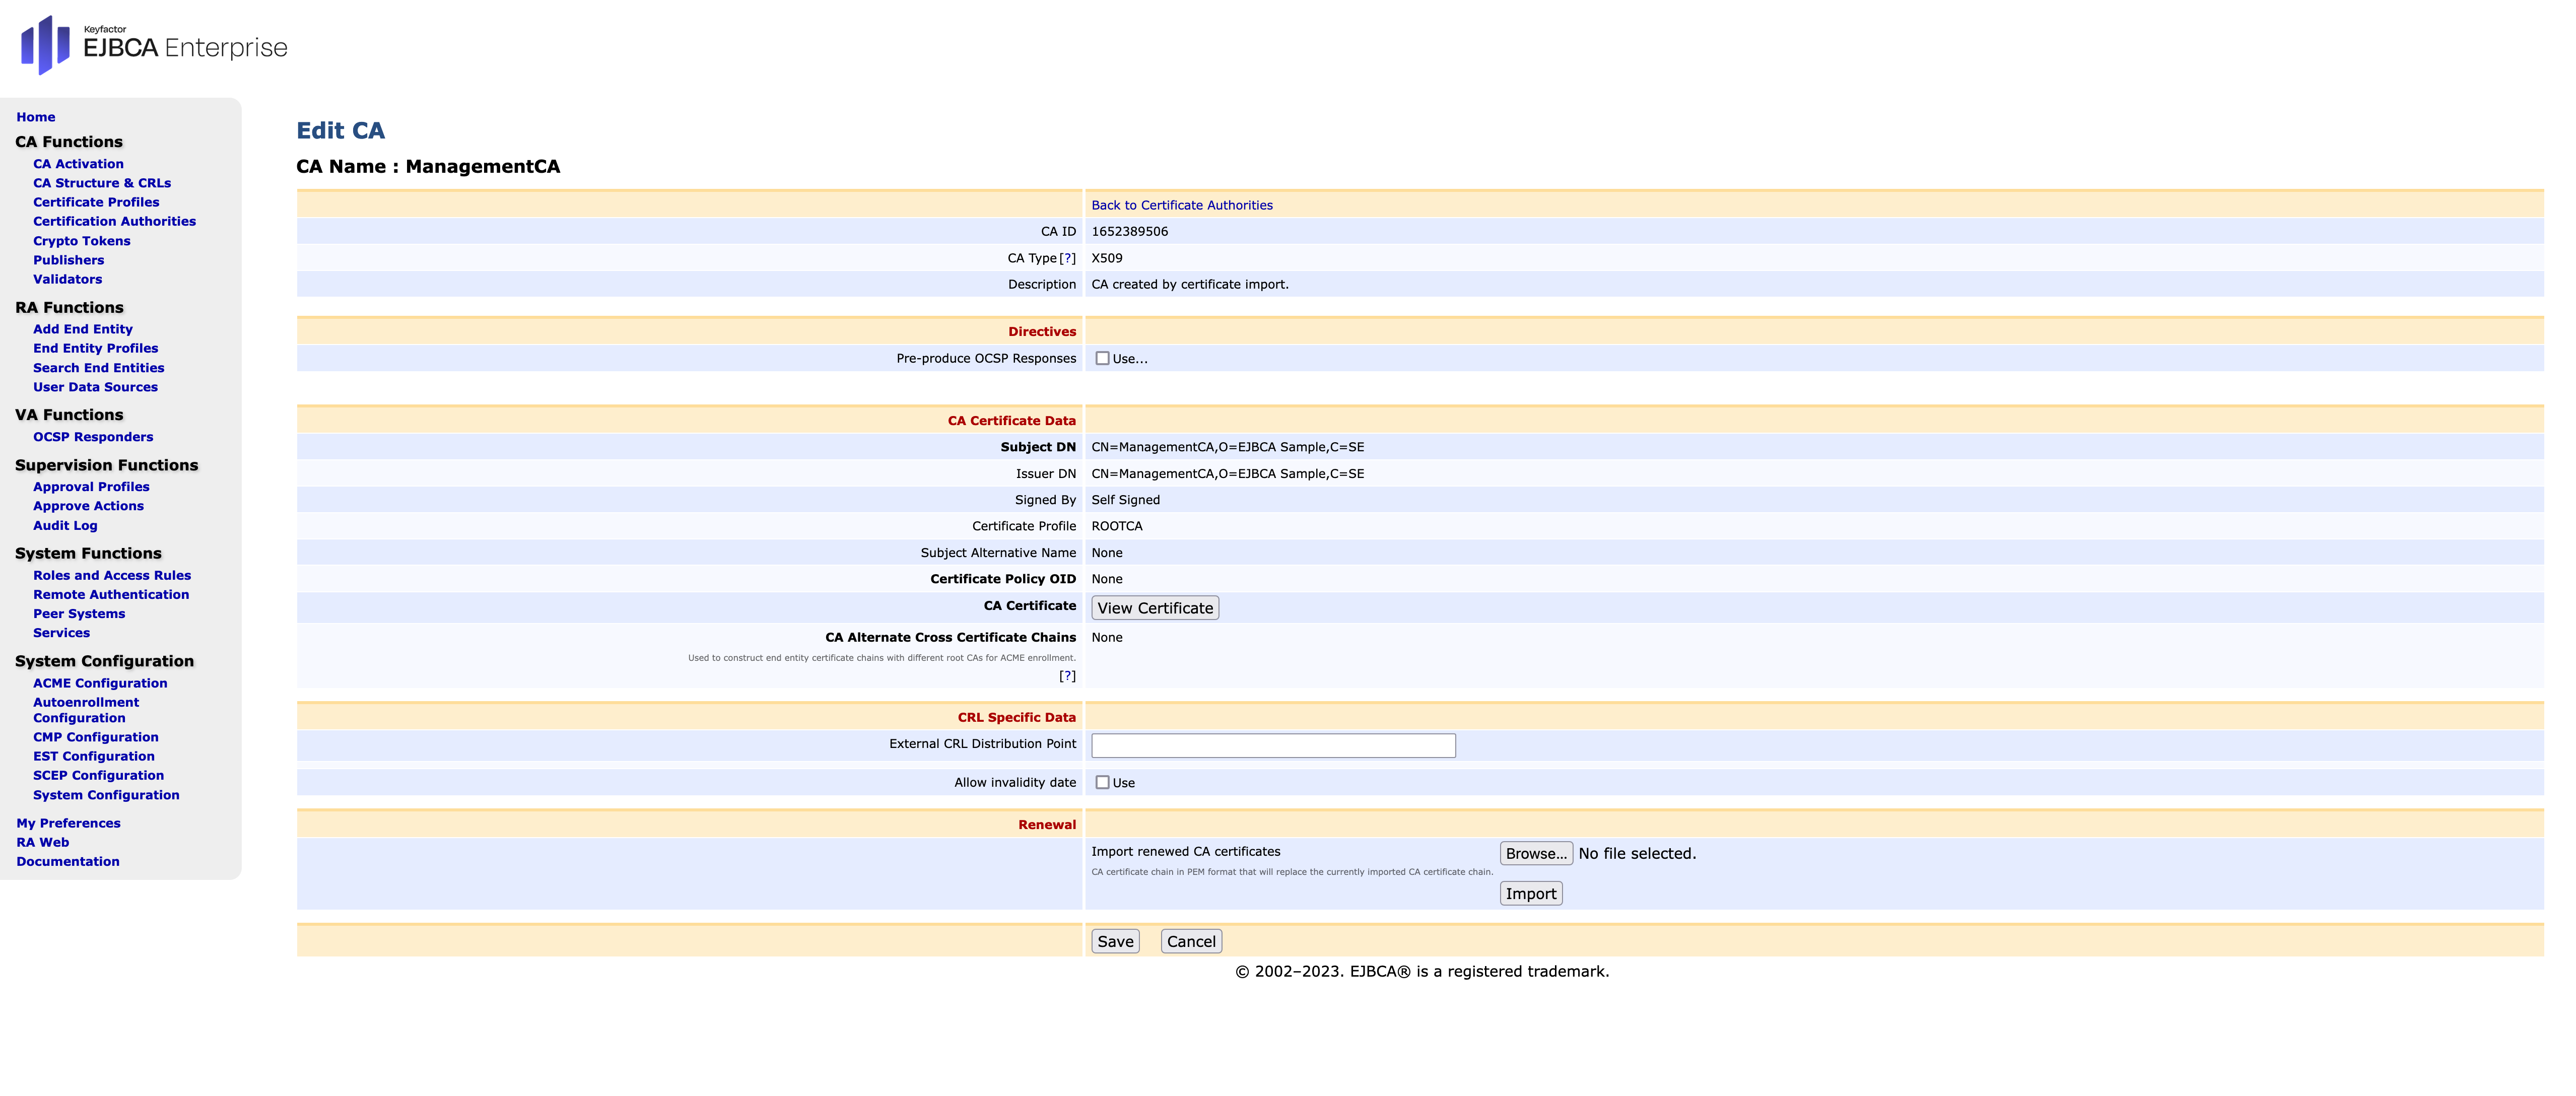The width and height of the screenshot is (2576, 1096).
Task: Go back to Certificate Authorities link
Action: click(x=1181, y=205)
